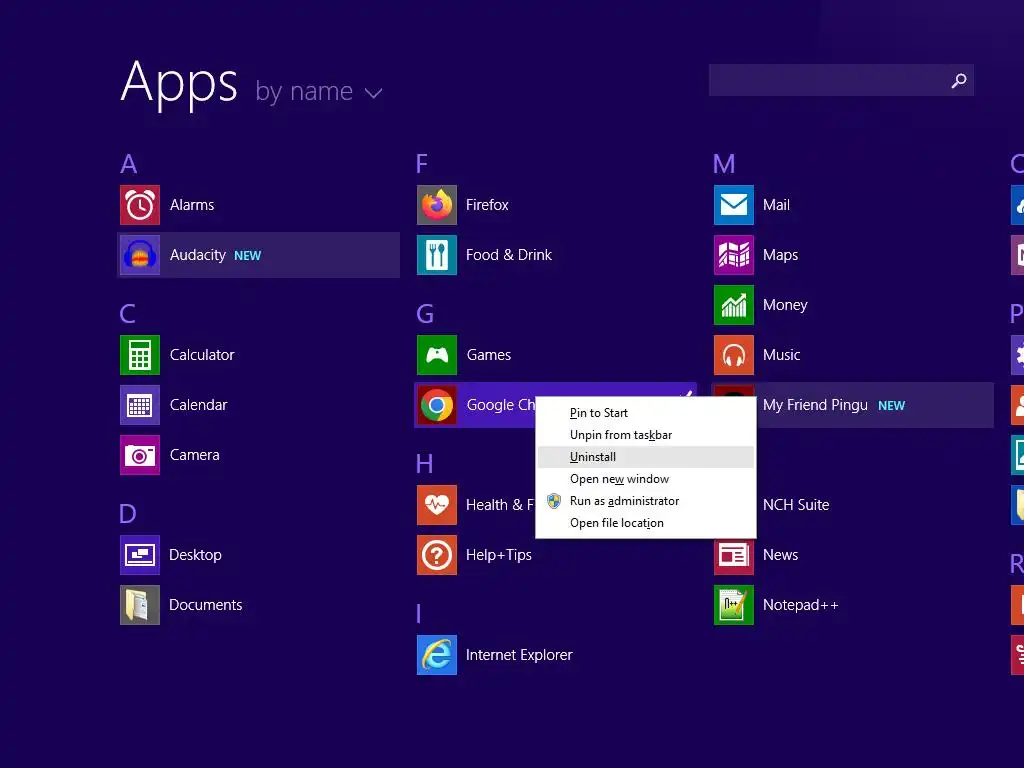Click the 'Maps' app name

pos(780,255)
